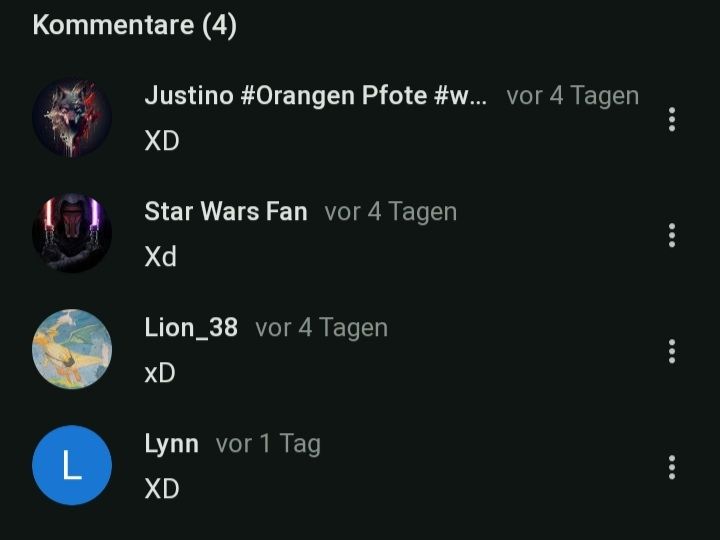Tap Lynn's XD comment text
This screenshot has width=720, height=540.
[162, 489]
